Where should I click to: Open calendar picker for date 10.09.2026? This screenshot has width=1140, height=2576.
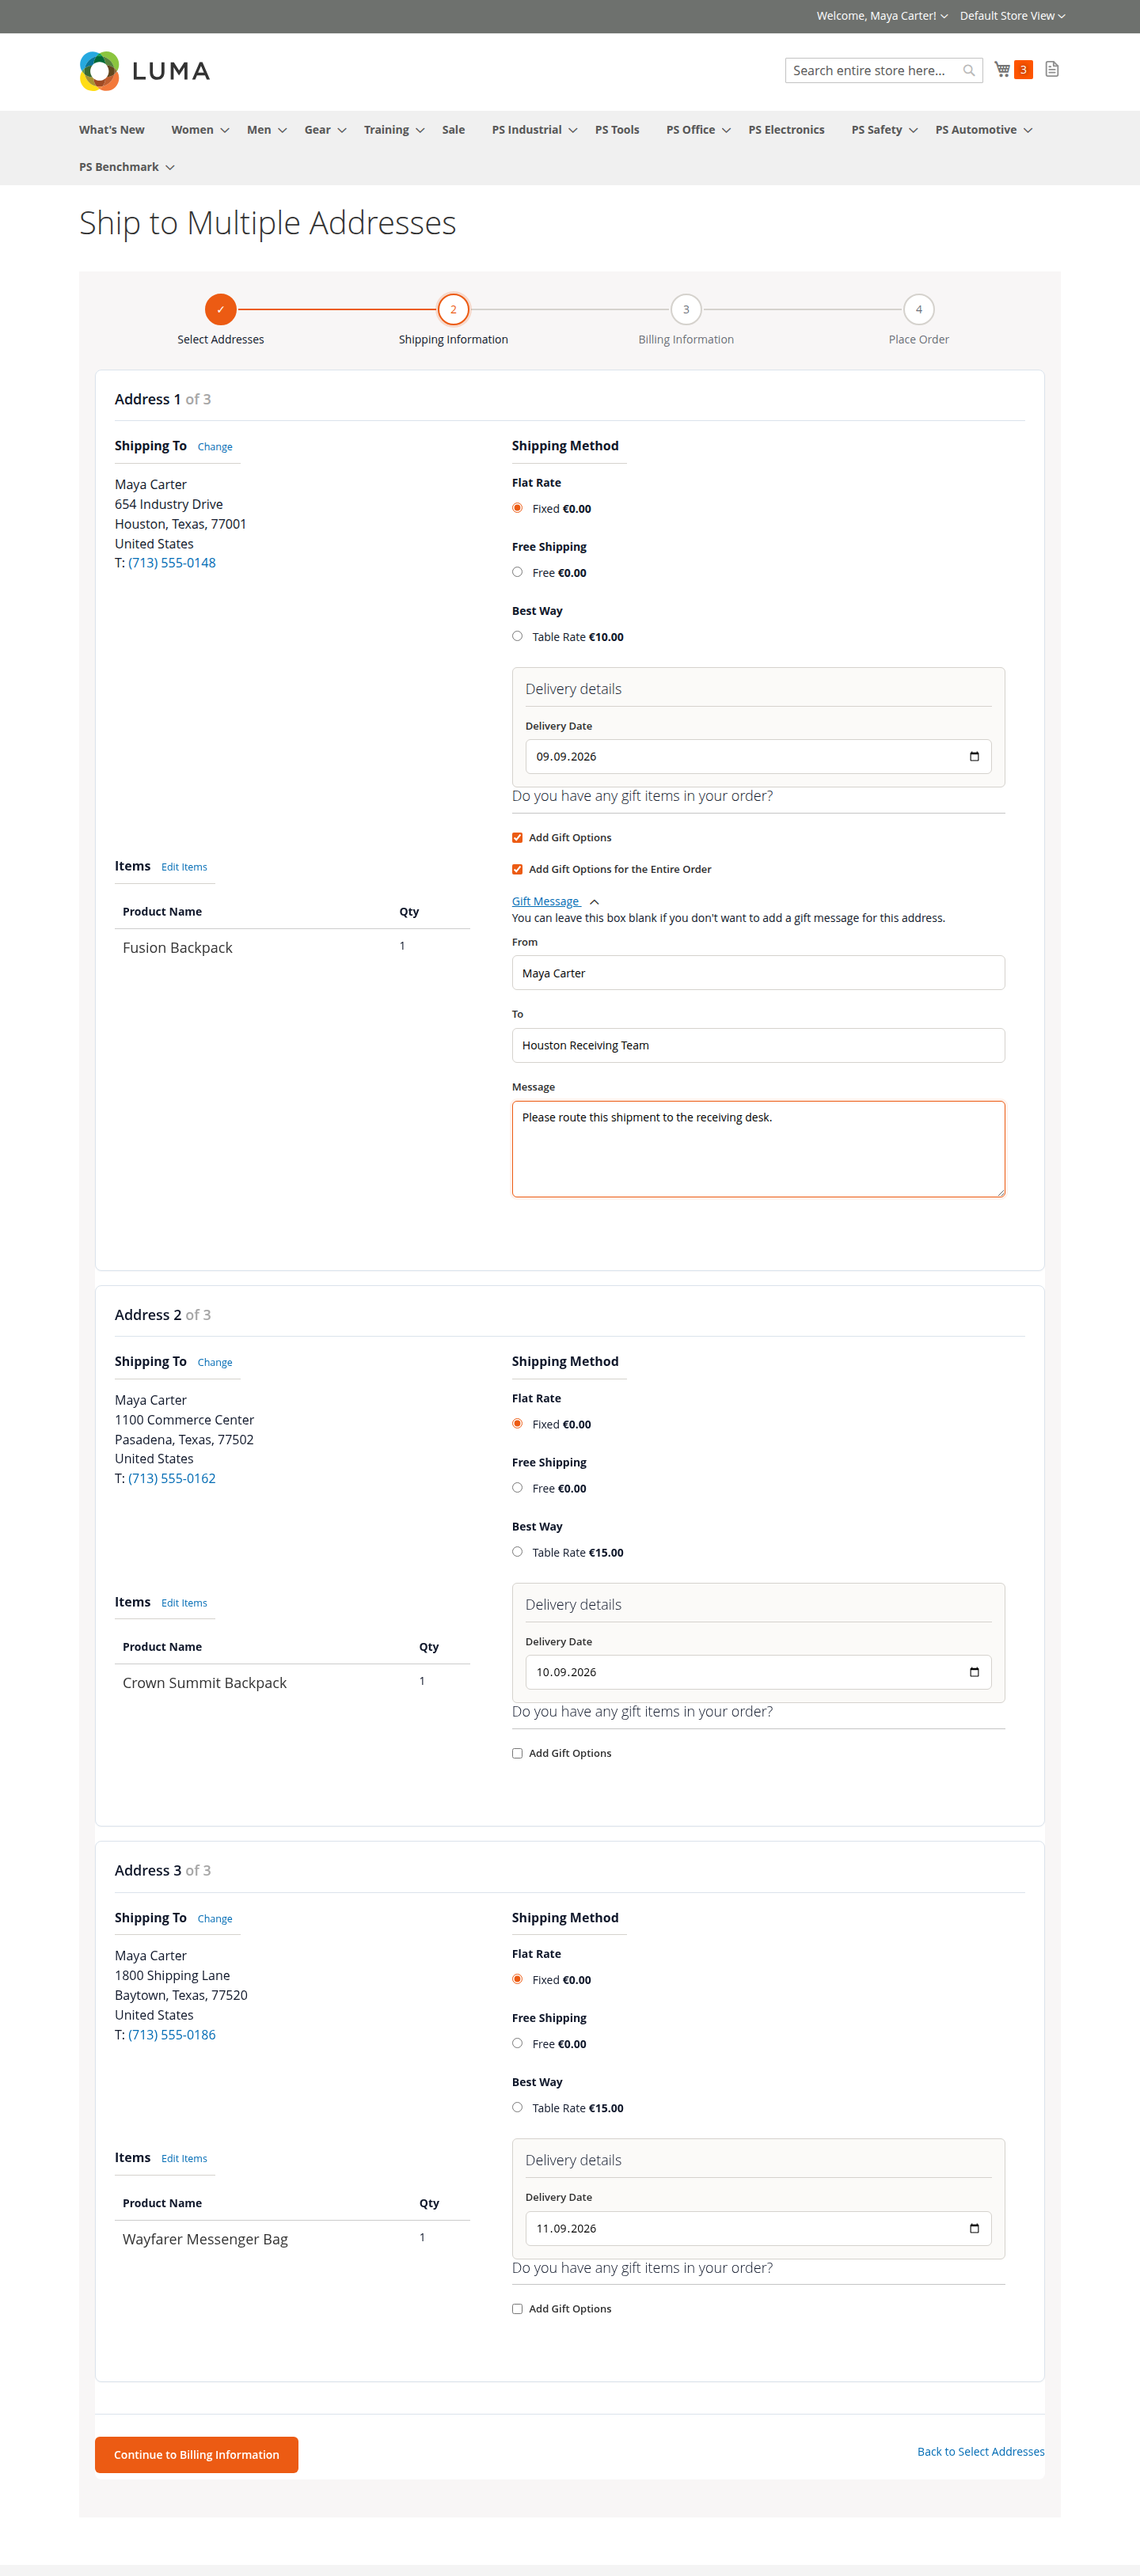pyautogui.click(x=974, y=1672)
